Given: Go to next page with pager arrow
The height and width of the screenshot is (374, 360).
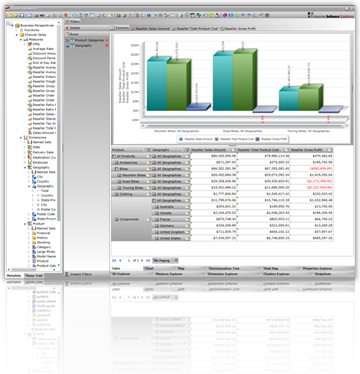Looking at the screenshot, I should click(x=142, y=260).
